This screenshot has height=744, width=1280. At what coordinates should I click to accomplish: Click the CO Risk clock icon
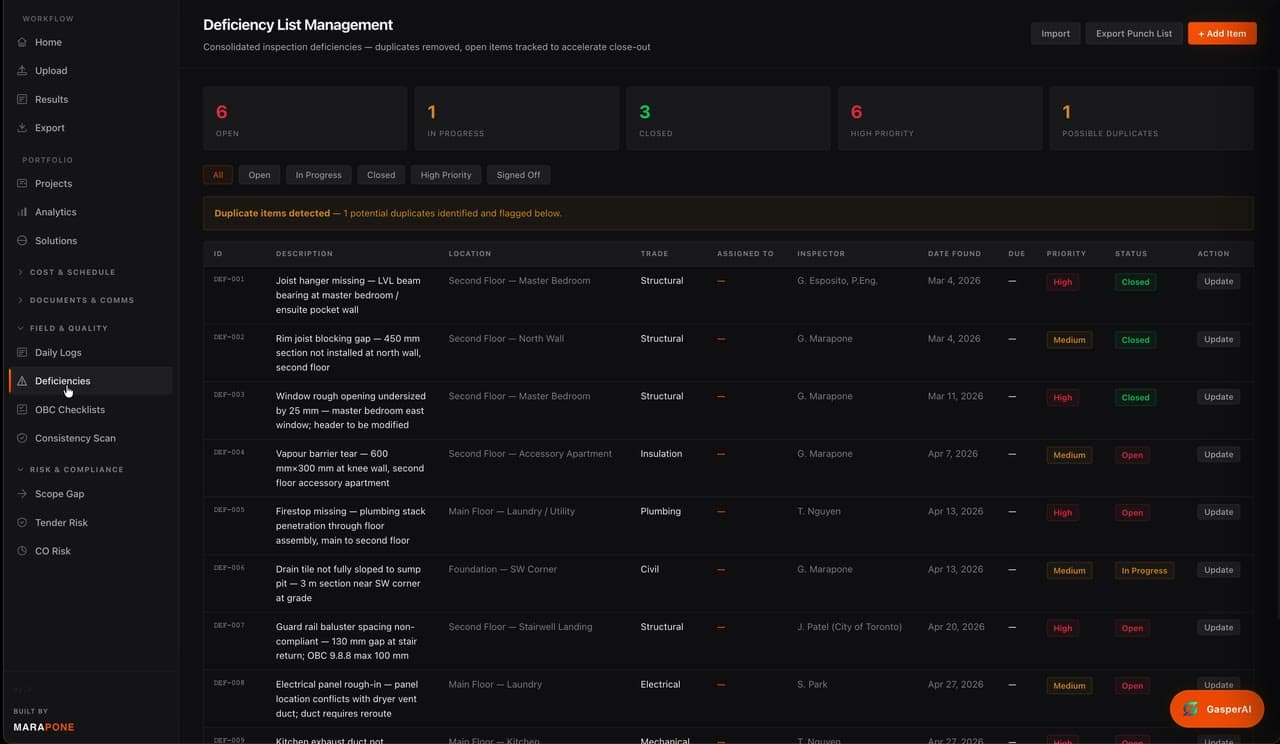[x=22, y=551]
